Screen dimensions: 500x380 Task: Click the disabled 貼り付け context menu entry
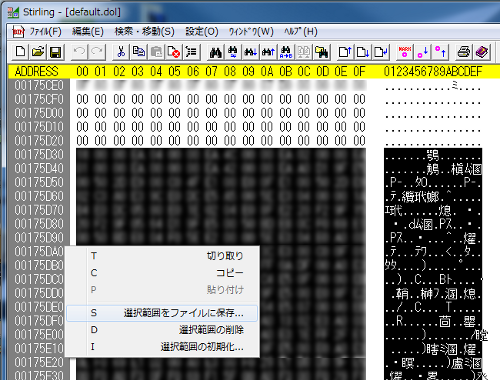point(163,290)
